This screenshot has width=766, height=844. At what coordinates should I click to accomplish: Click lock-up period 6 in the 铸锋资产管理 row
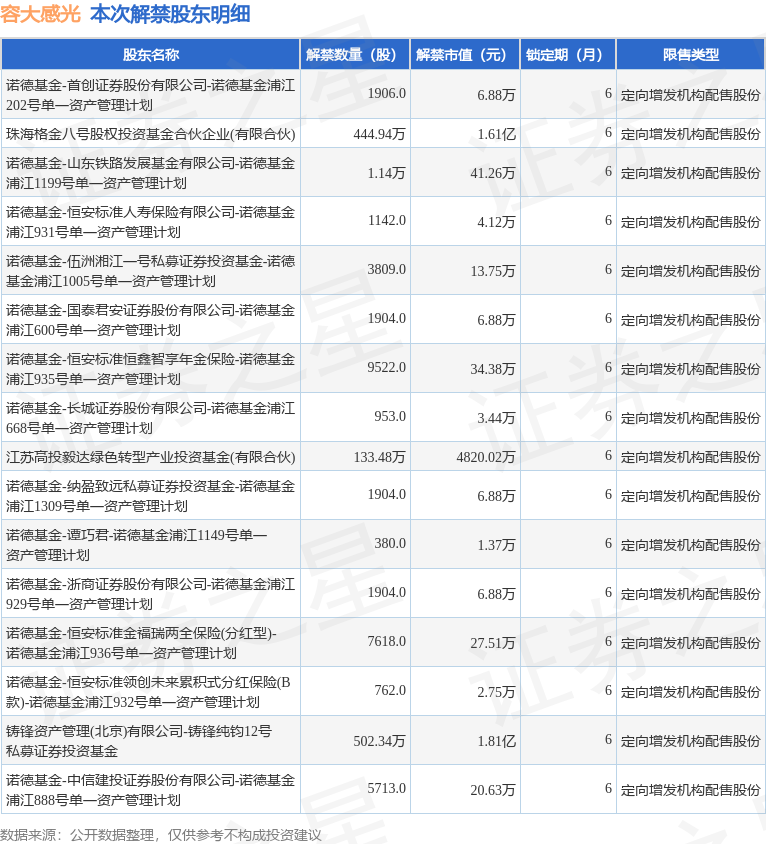tap(608, 740)
